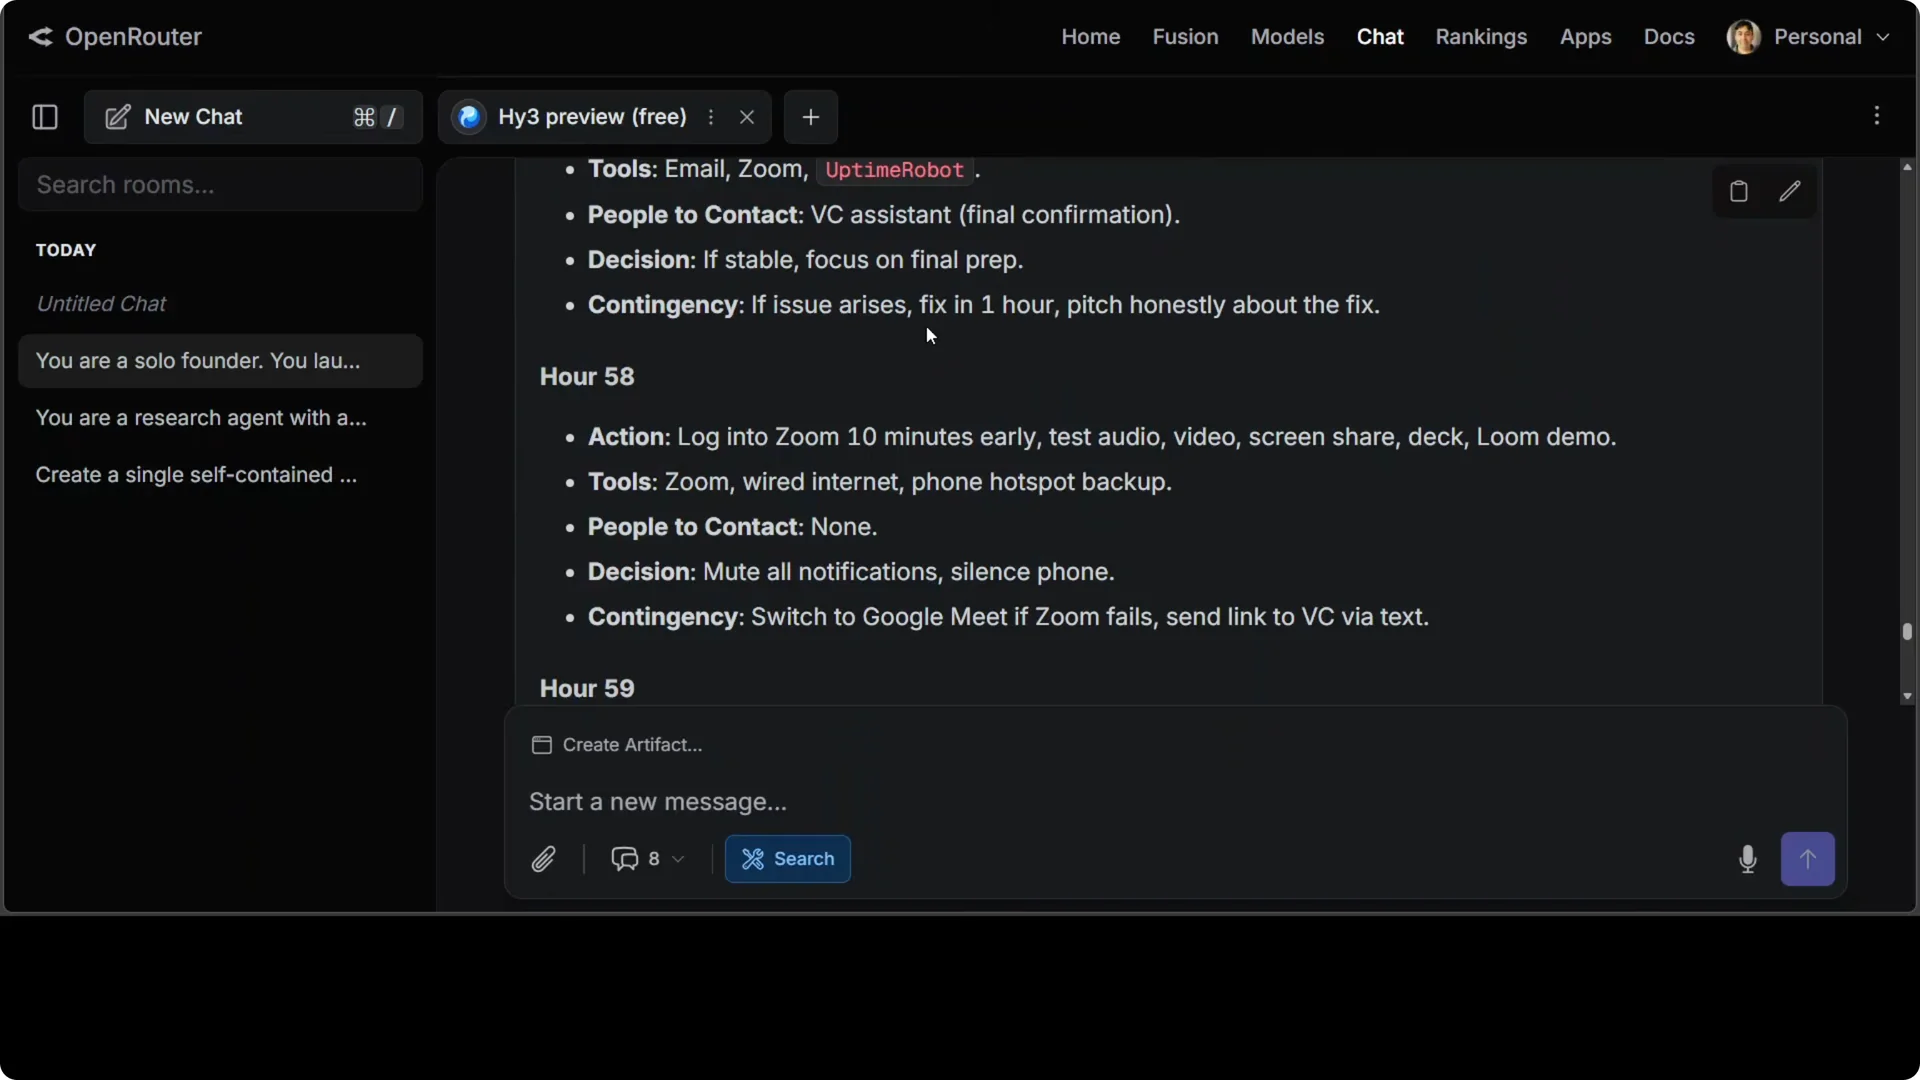Viewport: 1920px width, 1080px height.
Task: Edit the message with pencil icon
Action: pyautogui.click(x=1790, y=191)
